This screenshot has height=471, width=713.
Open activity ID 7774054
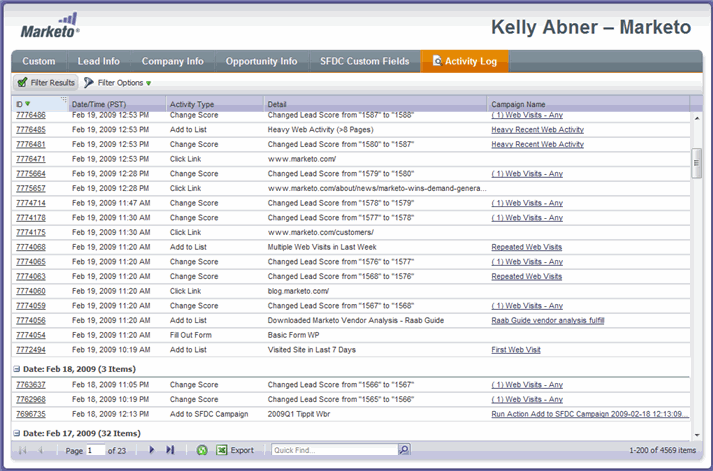click(x=31, y=335)
